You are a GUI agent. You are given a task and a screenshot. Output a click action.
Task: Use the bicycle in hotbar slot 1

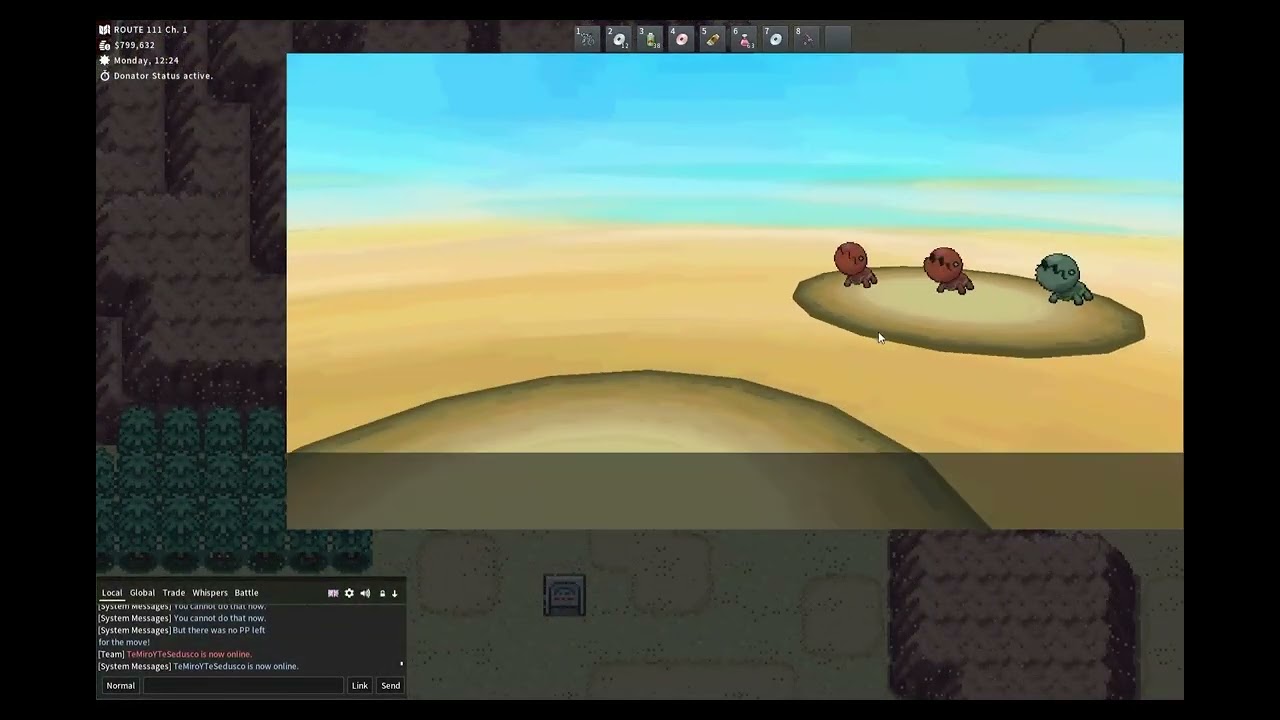tap(587, 39)
